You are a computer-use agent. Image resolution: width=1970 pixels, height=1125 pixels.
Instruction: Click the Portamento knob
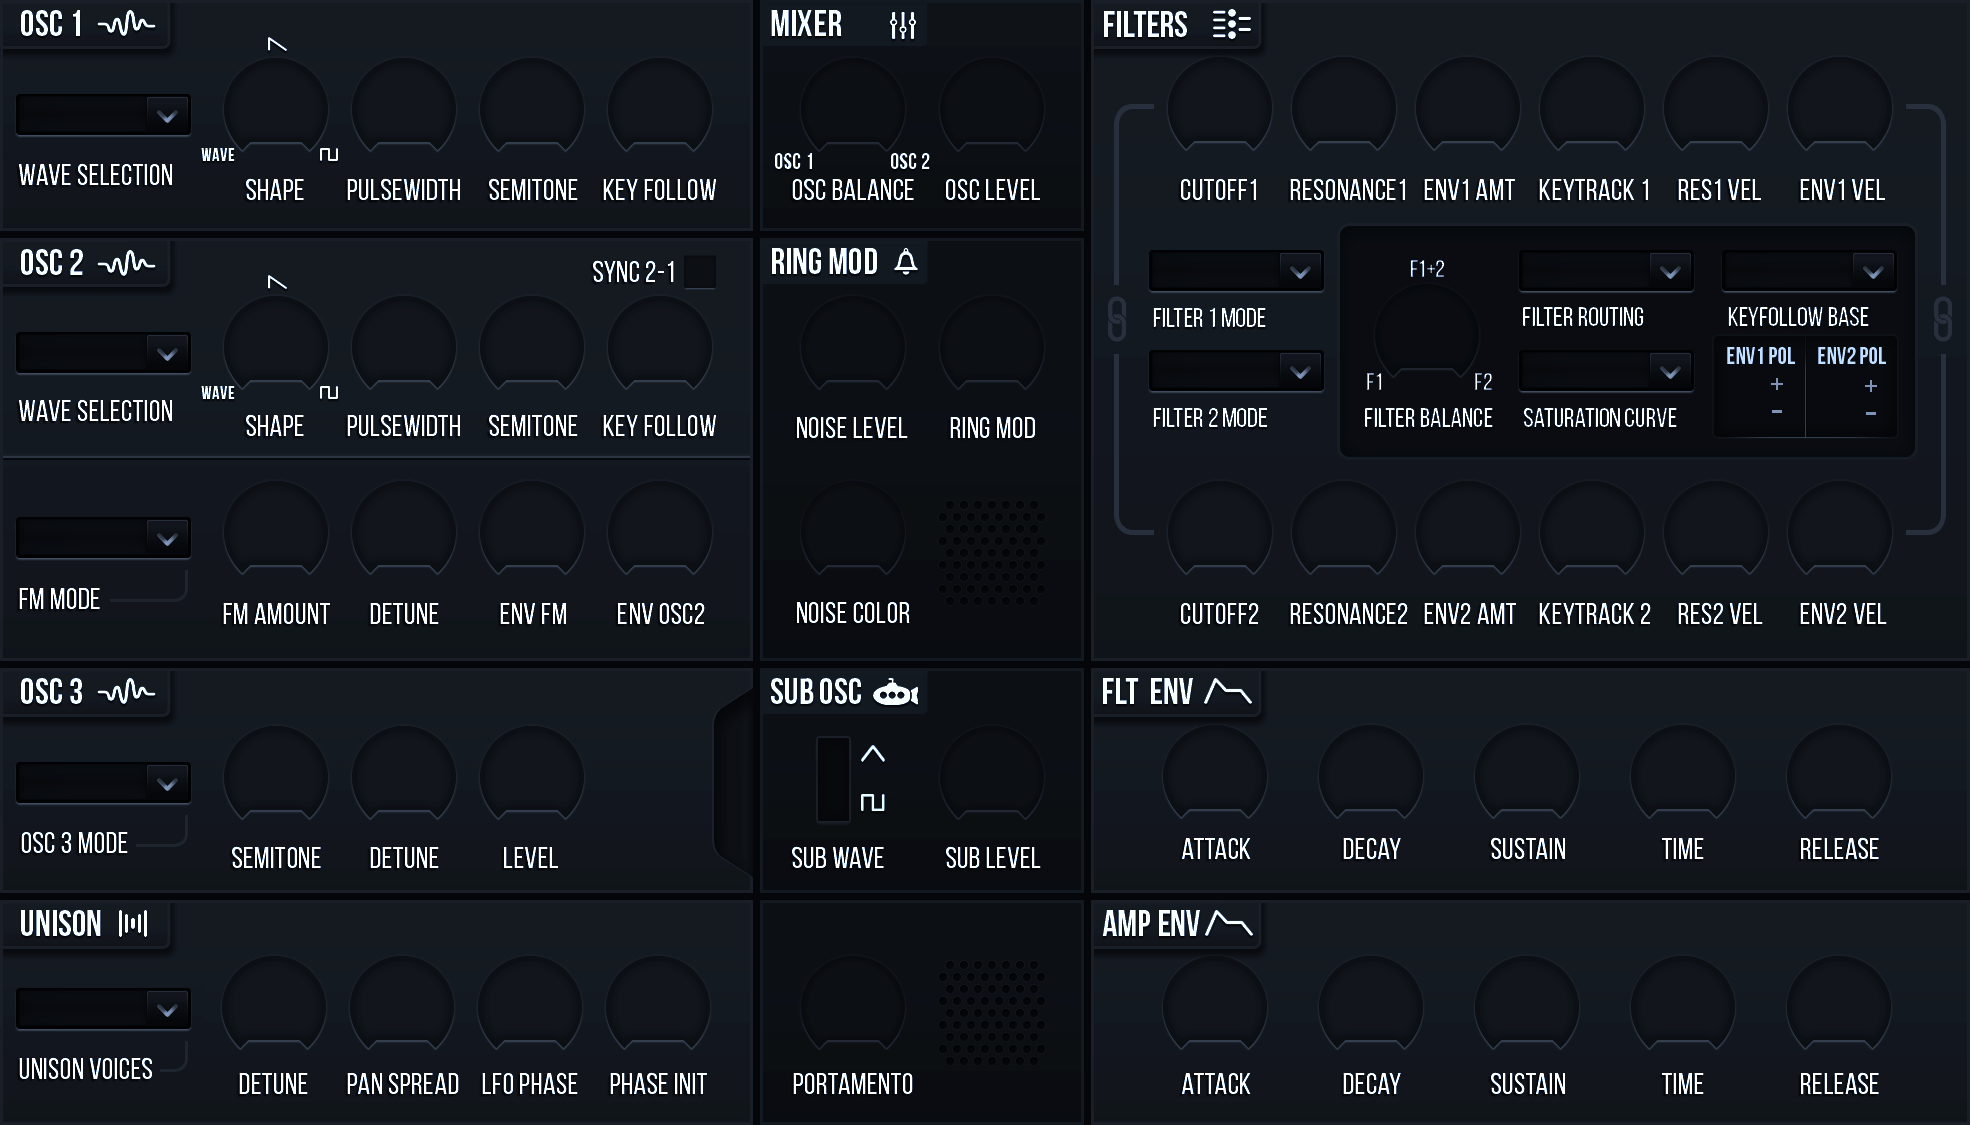852,1007
